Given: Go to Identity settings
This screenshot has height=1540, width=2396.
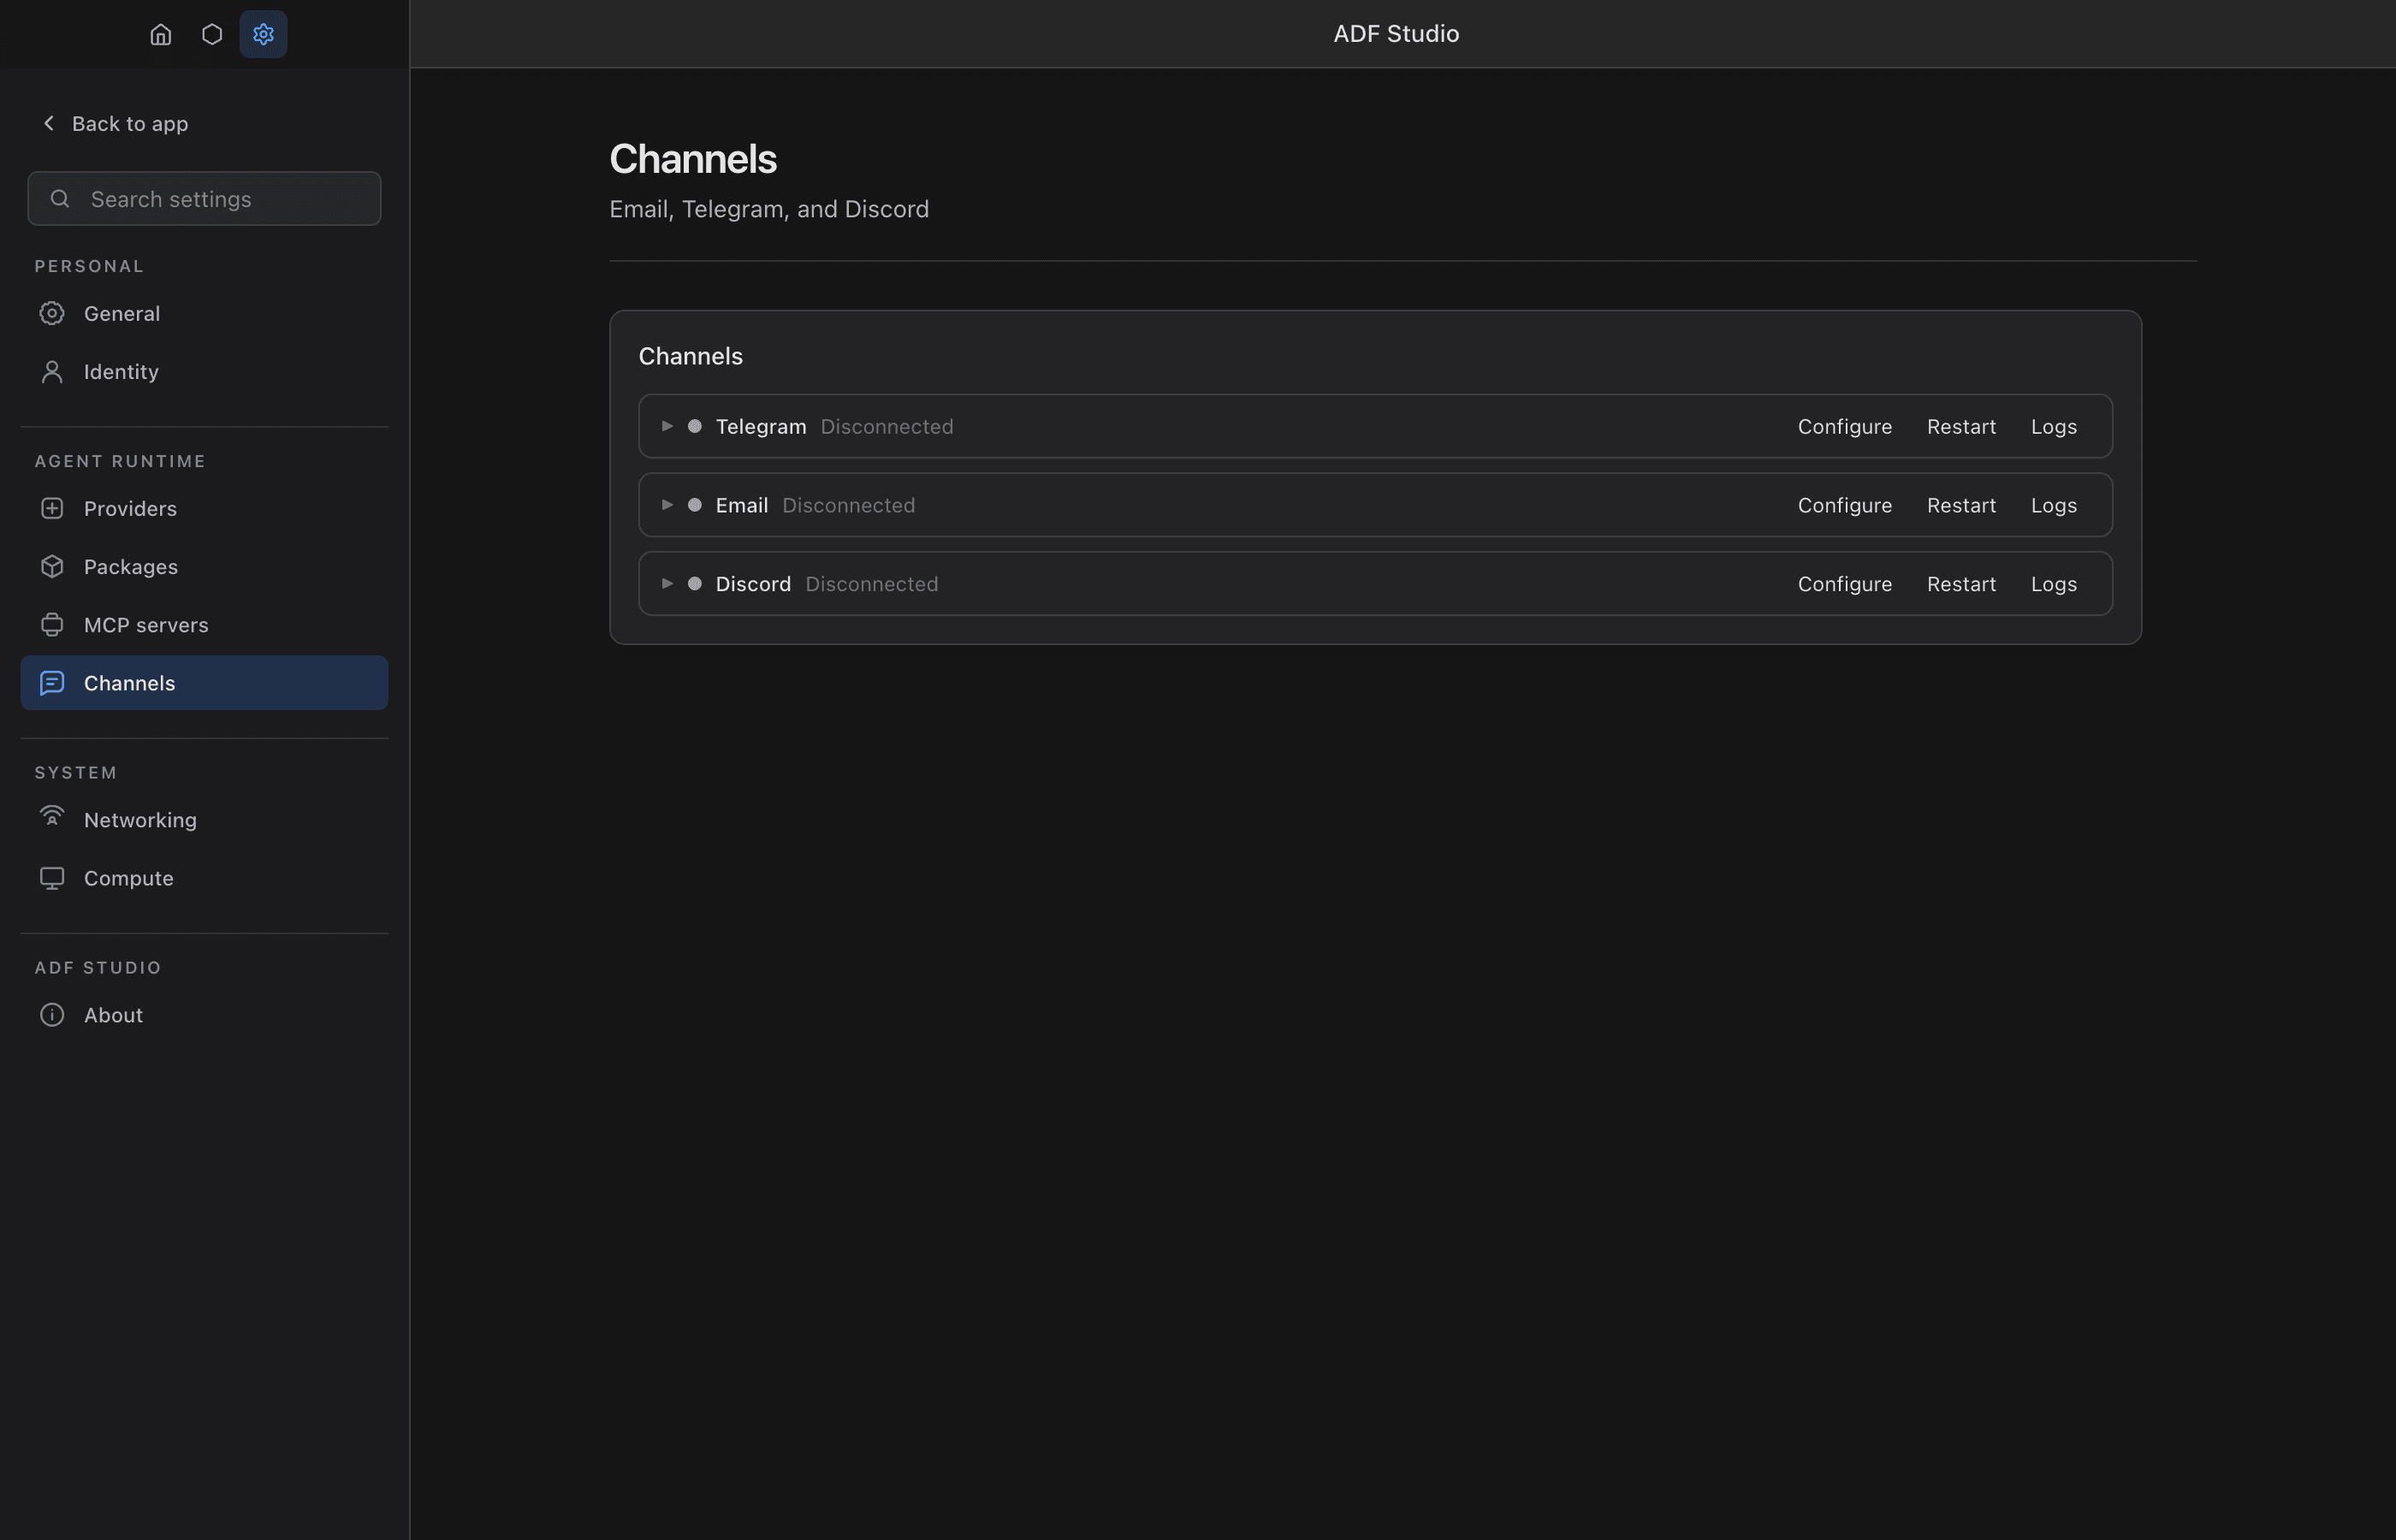Looking at the screenshot, I should click(x=204, y=372).
